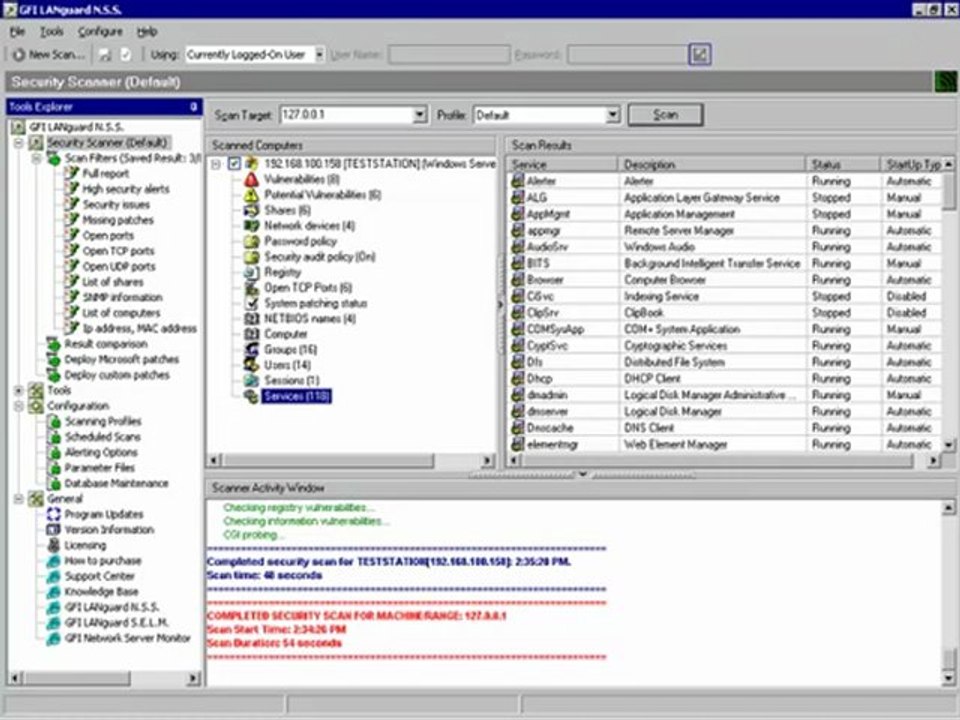Open the Using credentials dropdown

319,54
